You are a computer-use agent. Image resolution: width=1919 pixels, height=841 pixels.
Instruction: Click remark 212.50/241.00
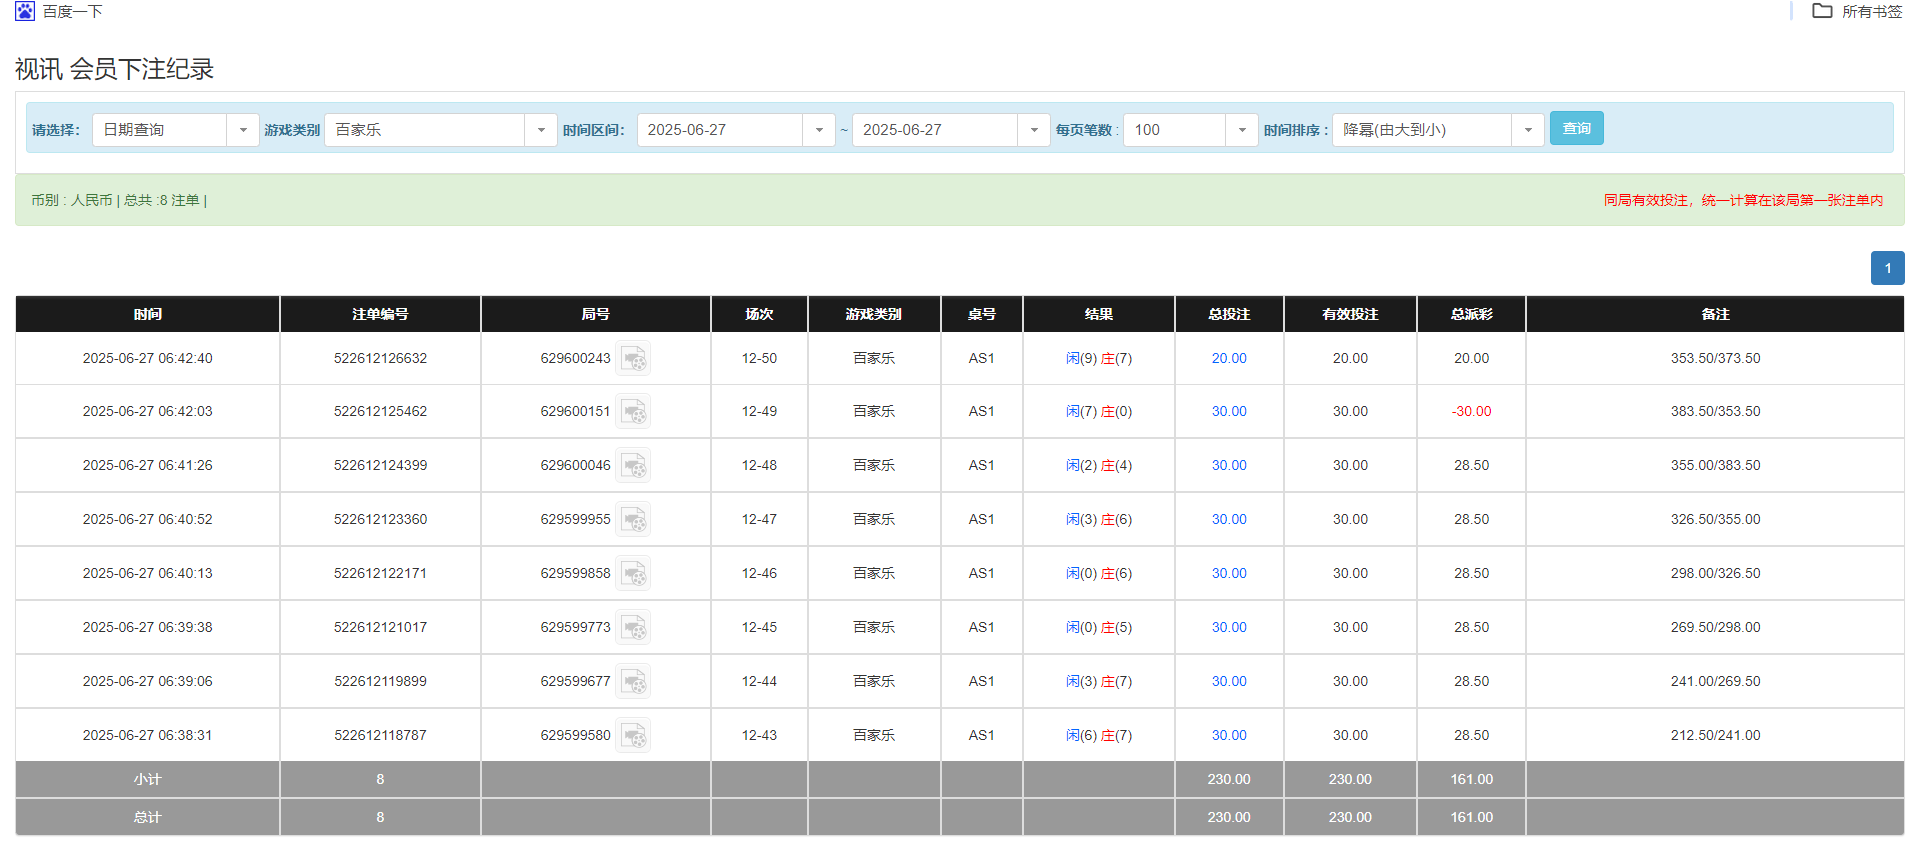(1715, 735)
